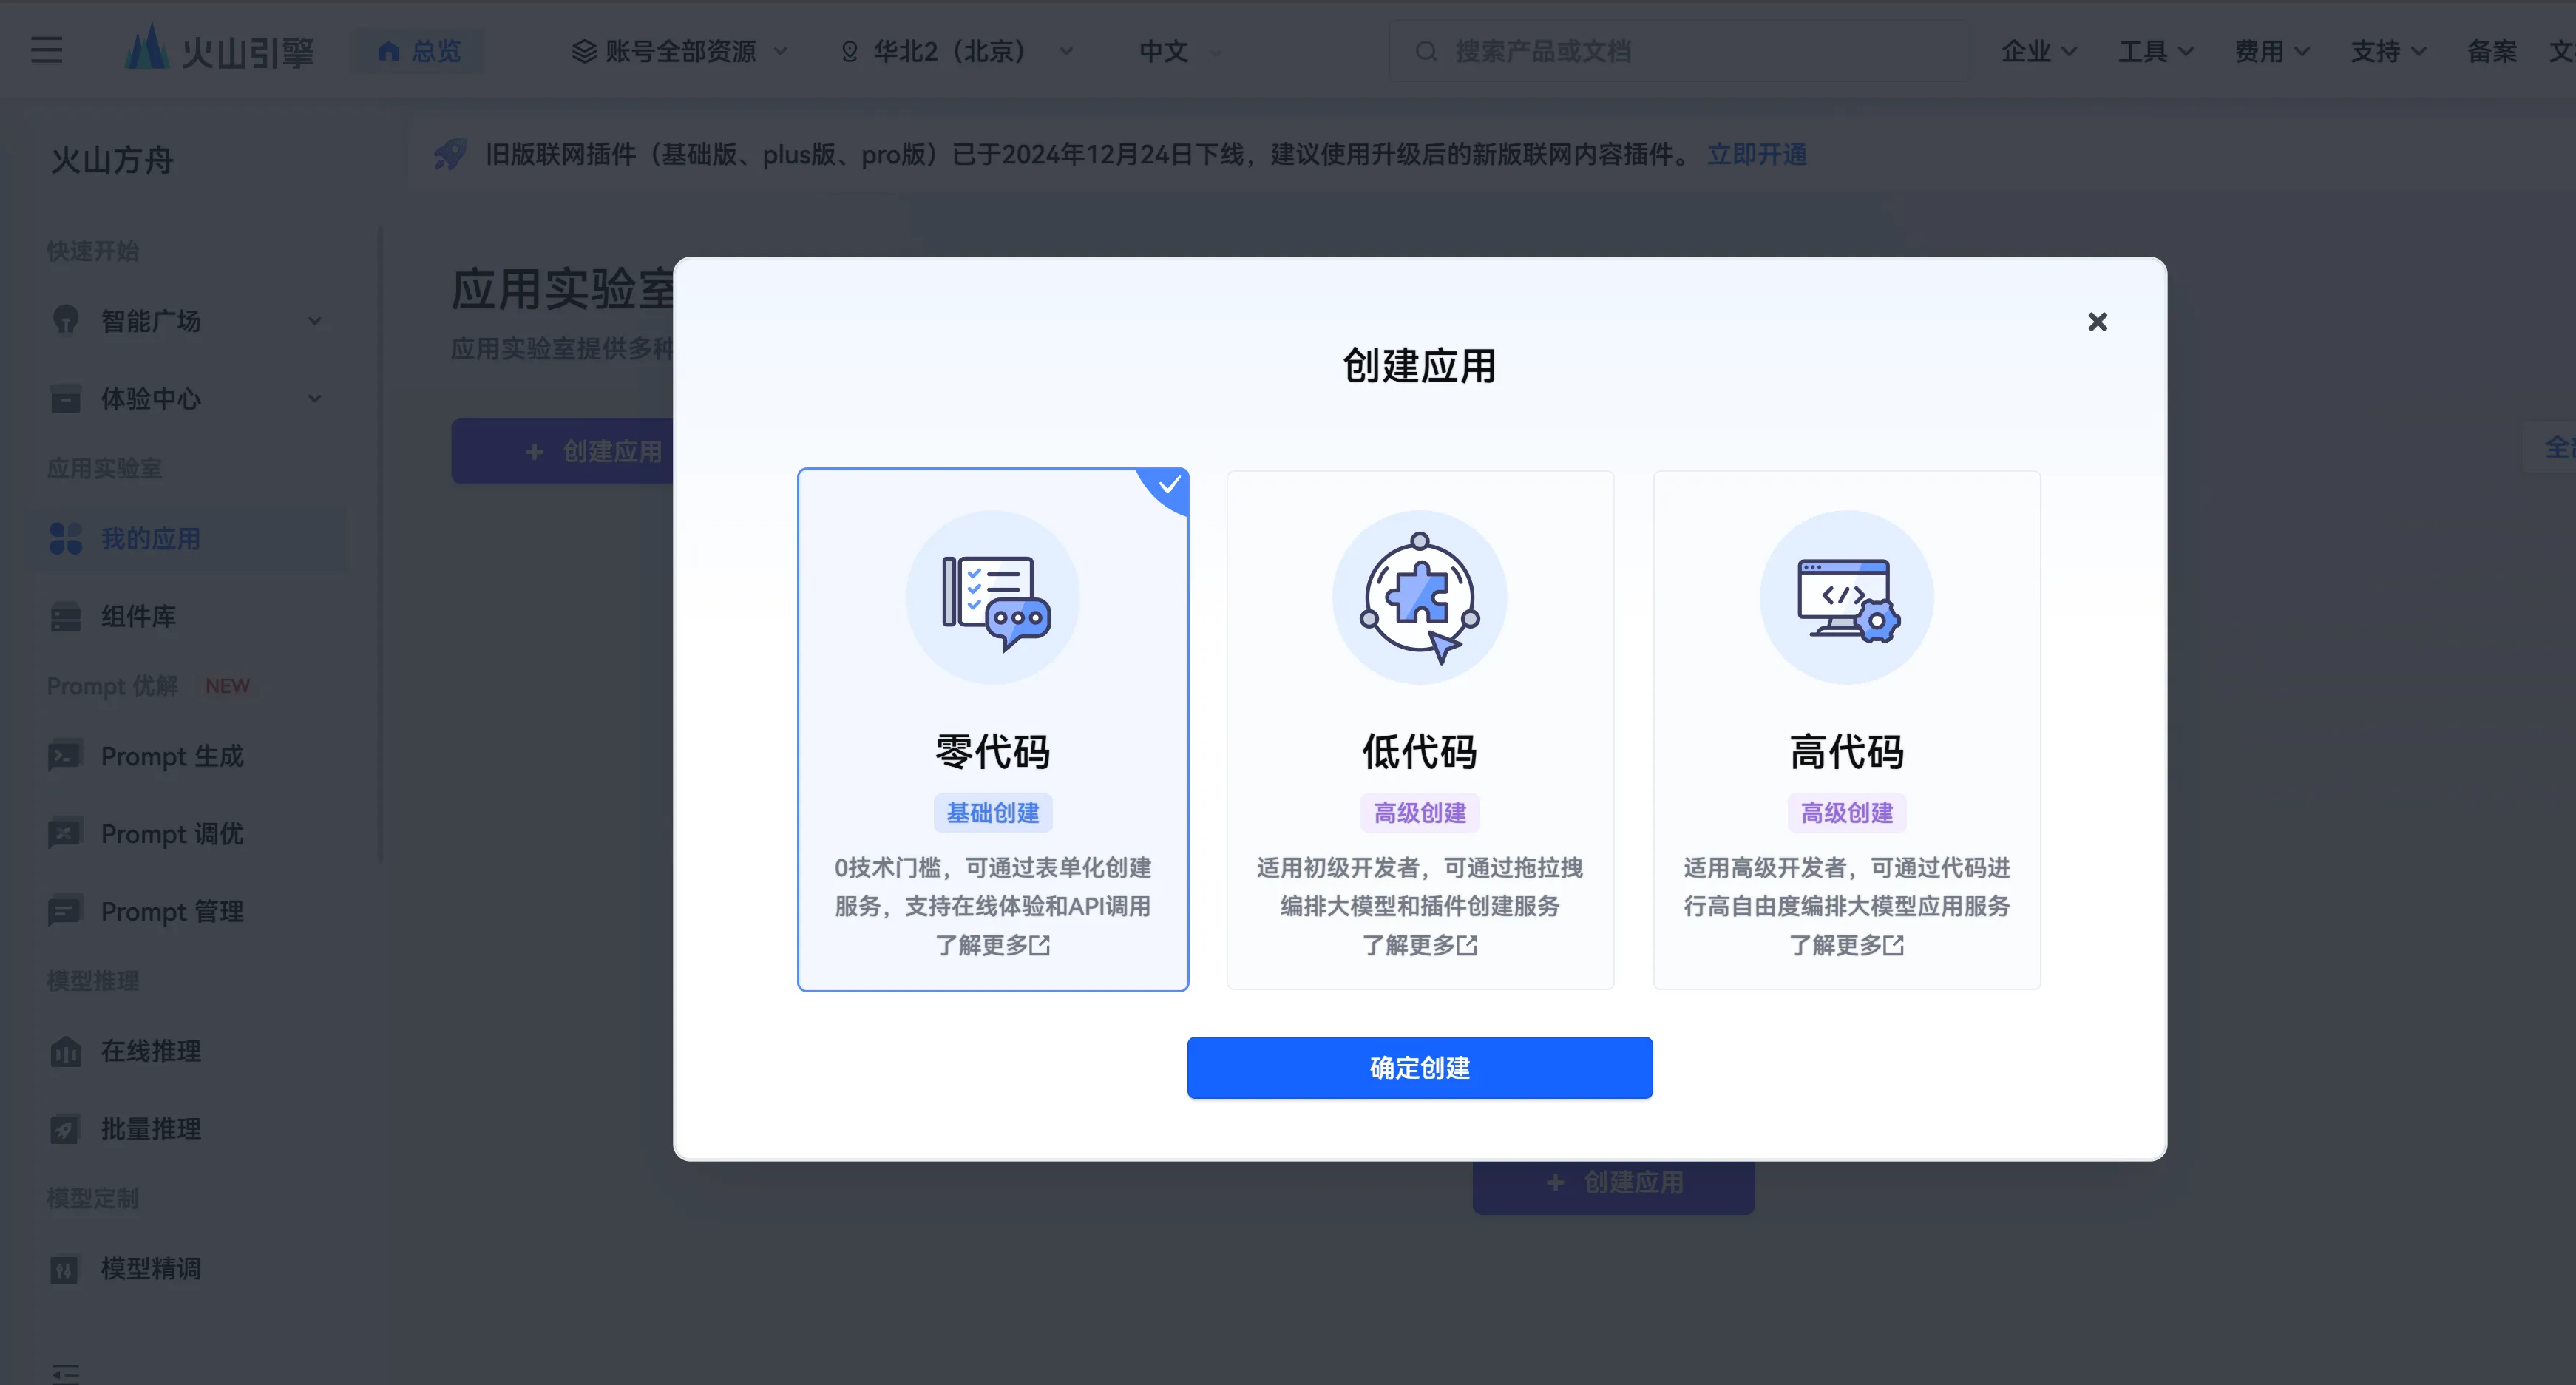
Task: Expand the 支持 menu
Action: (x=2388, y=51)
